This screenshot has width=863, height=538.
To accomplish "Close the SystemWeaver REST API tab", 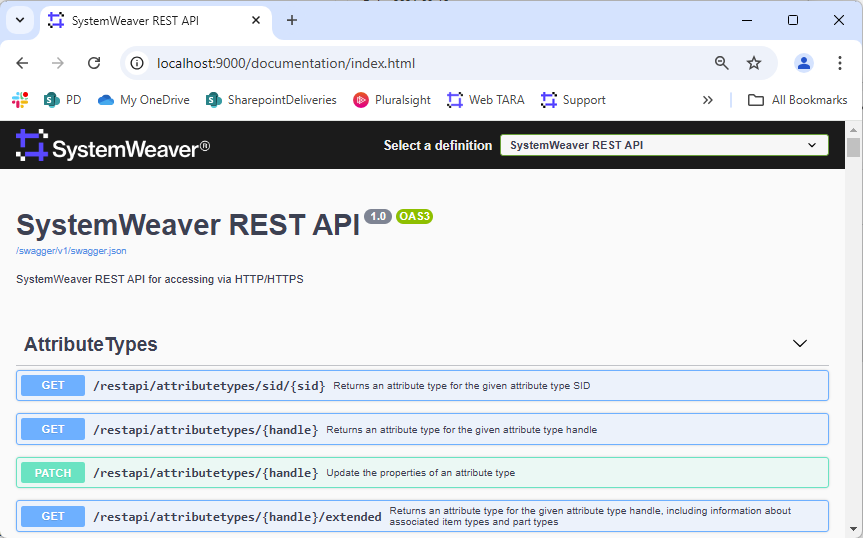I will (256, 20).
